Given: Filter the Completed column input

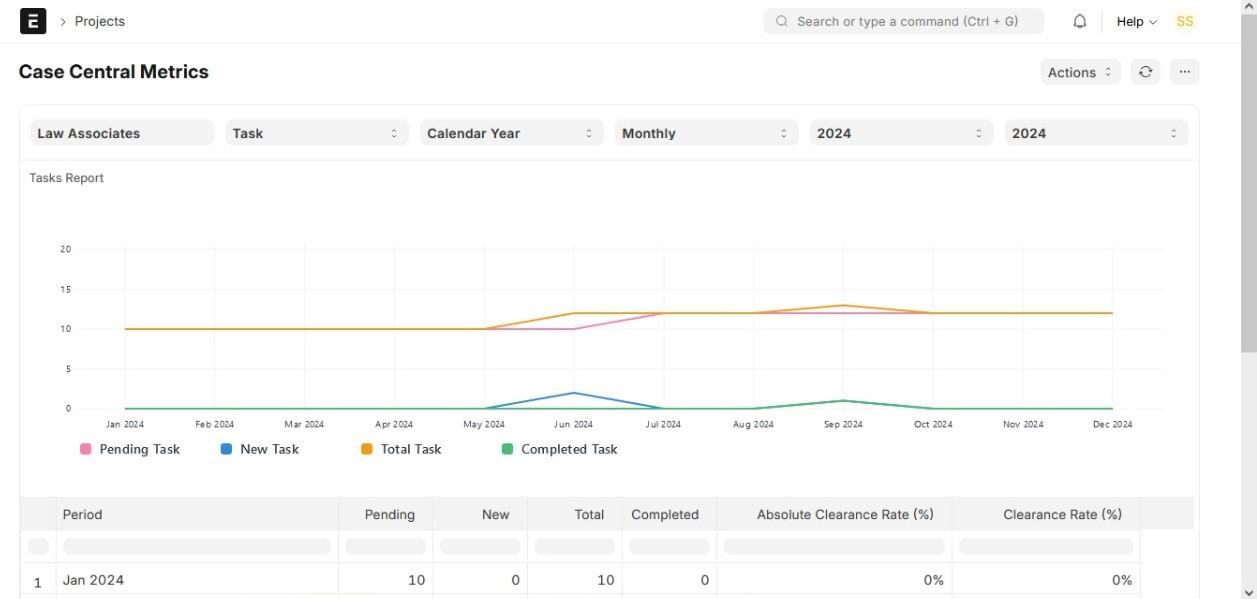Looking at the screenshot, I should pos(669,546).
